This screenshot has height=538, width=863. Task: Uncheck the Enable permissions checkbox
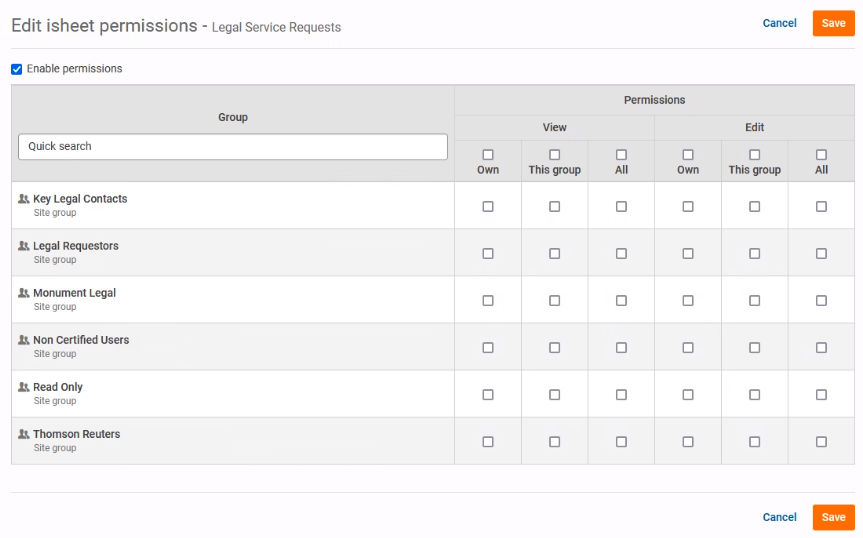click(x=17, y=69)
